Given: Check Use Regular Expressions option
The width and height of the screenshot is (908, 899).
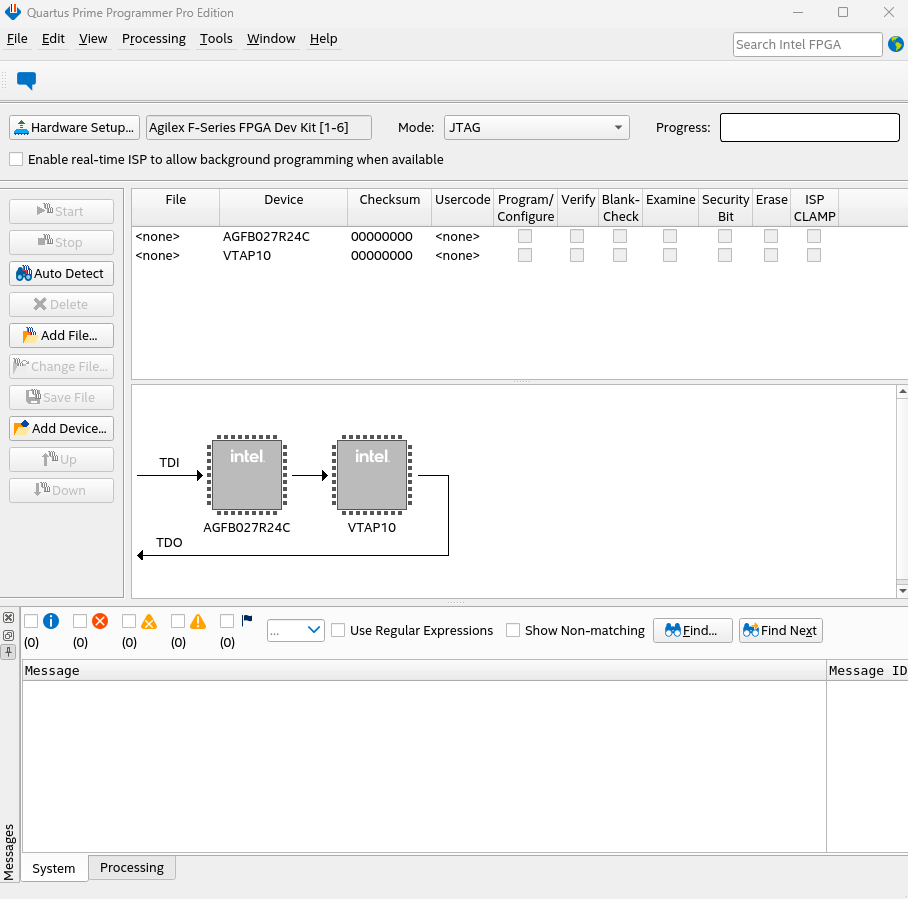Looking at the screenshot, I should coord(339,630).
